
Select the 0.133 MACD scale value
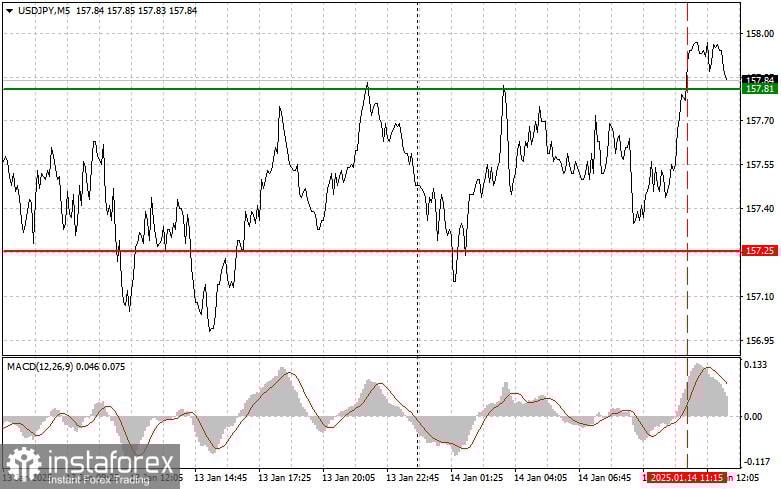(x=756, y=365)
